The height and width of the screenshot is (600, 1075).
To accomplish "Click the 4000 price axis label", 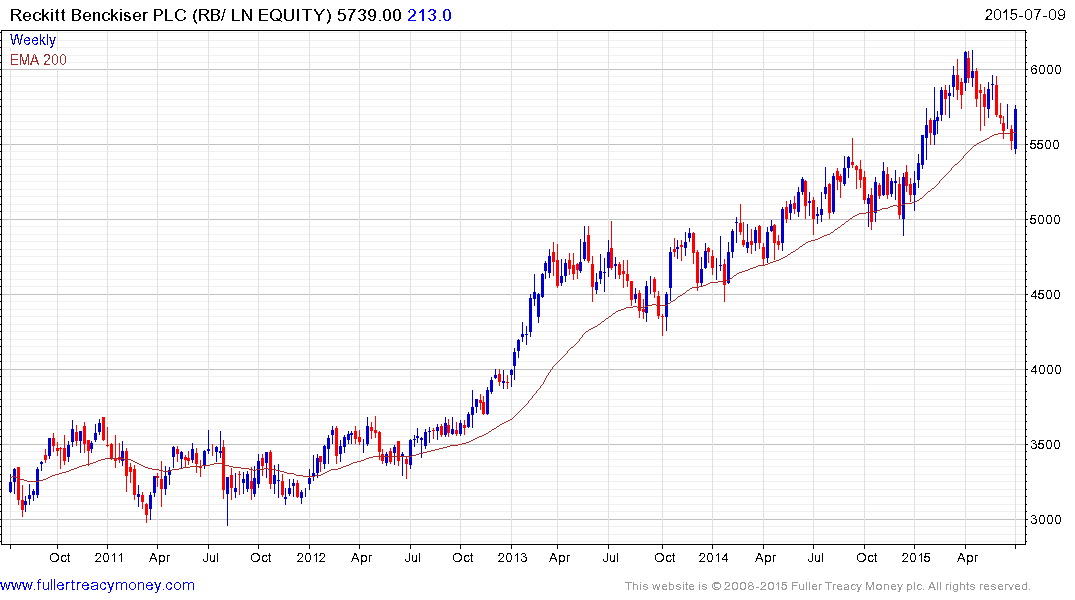I will [1046, 369].
